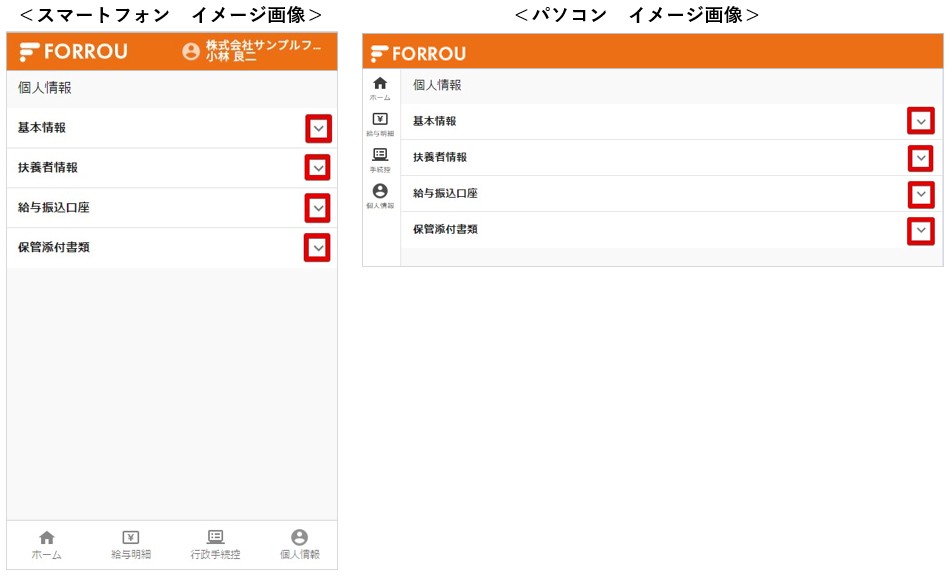Expand 給与振込口座 in the PC view
Viewport: 952px width, 577px height.
(x=920, y=195)
